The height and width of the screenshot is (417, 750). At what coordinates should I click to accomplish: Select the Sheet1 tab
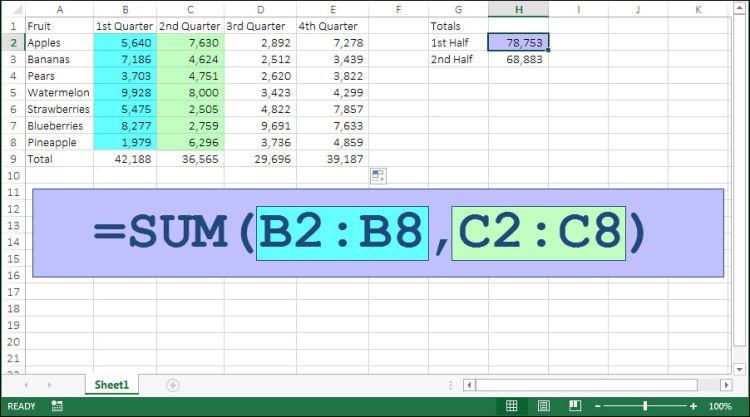pos(112,385)
